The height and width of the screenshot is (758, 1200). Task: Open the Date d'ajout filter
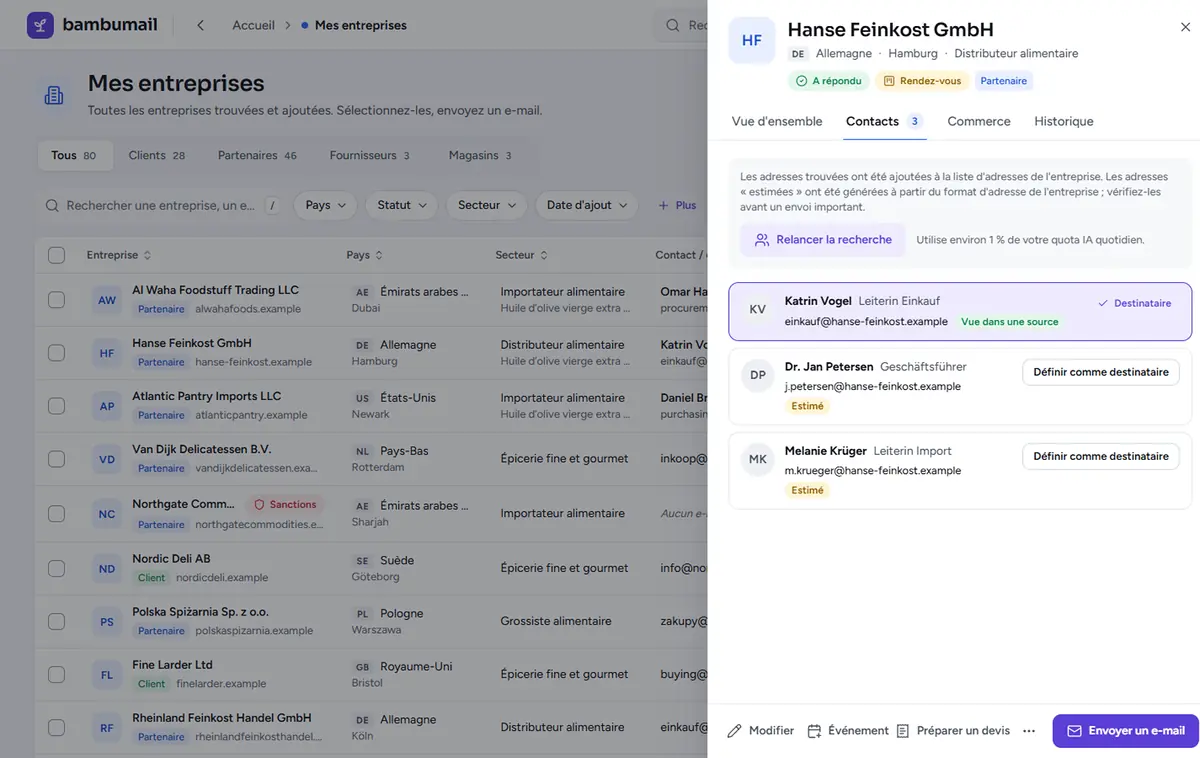[586, 205]
